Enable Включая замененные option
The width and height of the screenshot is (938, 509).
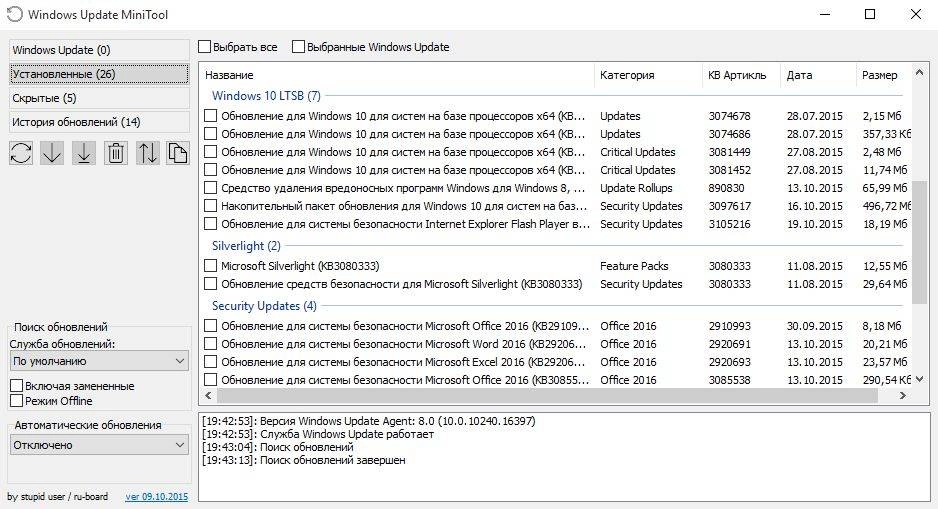tap(17, 386)
